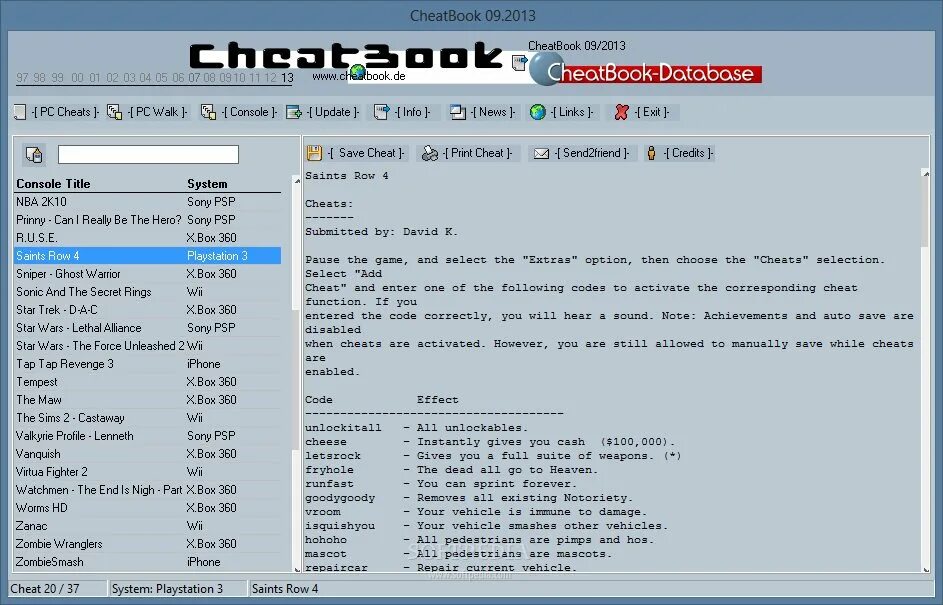943x605 pixels.
Task: Click scroll down arrow of game list
Action: point(296,569)
